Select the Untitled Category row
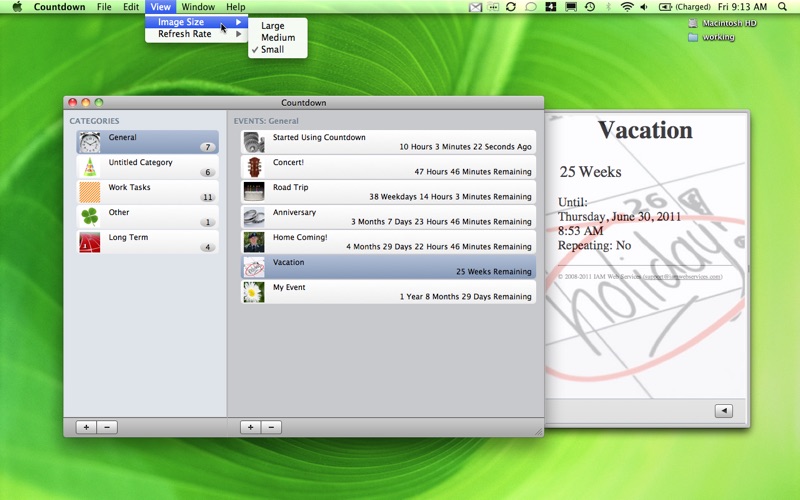Screen dimensions: 800x500 tap(147, 167)
